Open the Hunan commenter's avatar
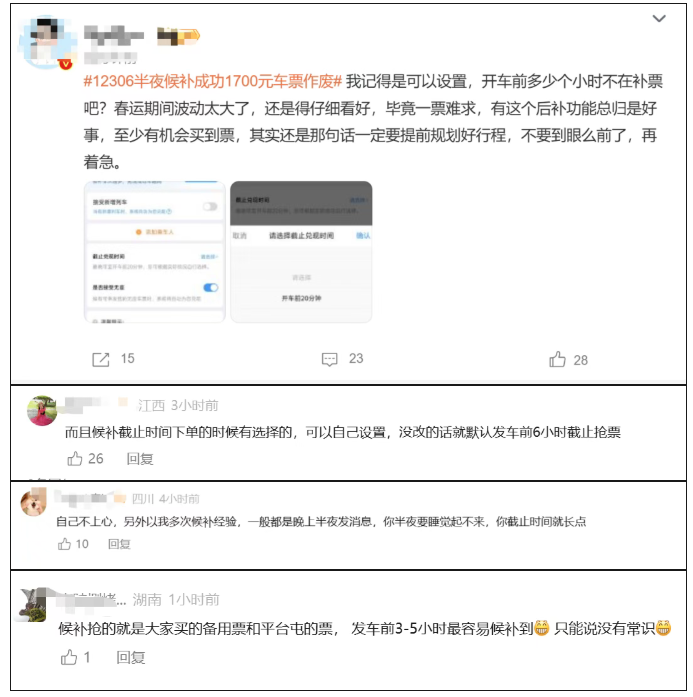This screenshot has width=693, height=697. tap(32, 605)
